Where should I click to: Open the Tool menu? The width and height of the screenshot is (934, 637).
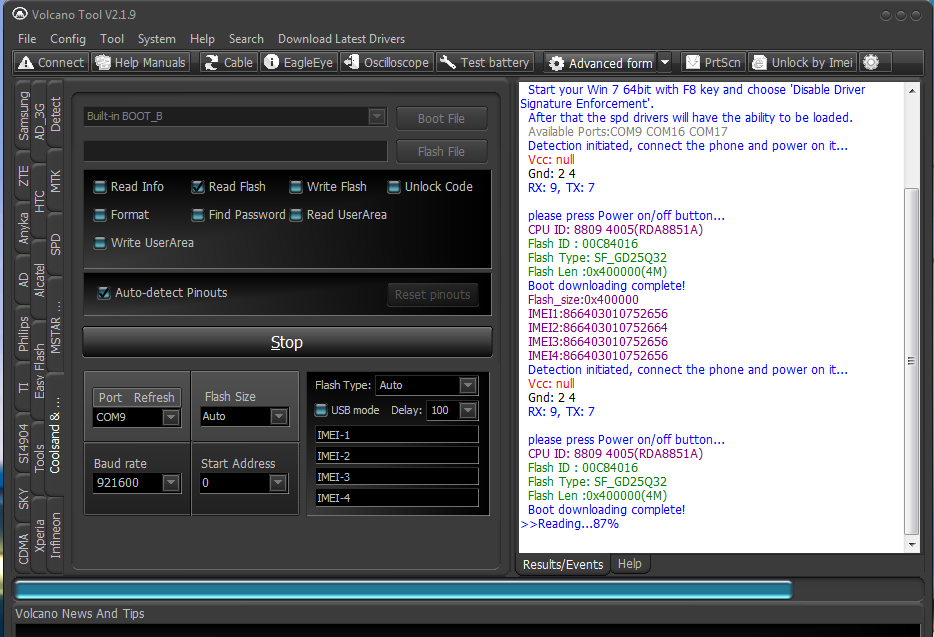[112, 39]
